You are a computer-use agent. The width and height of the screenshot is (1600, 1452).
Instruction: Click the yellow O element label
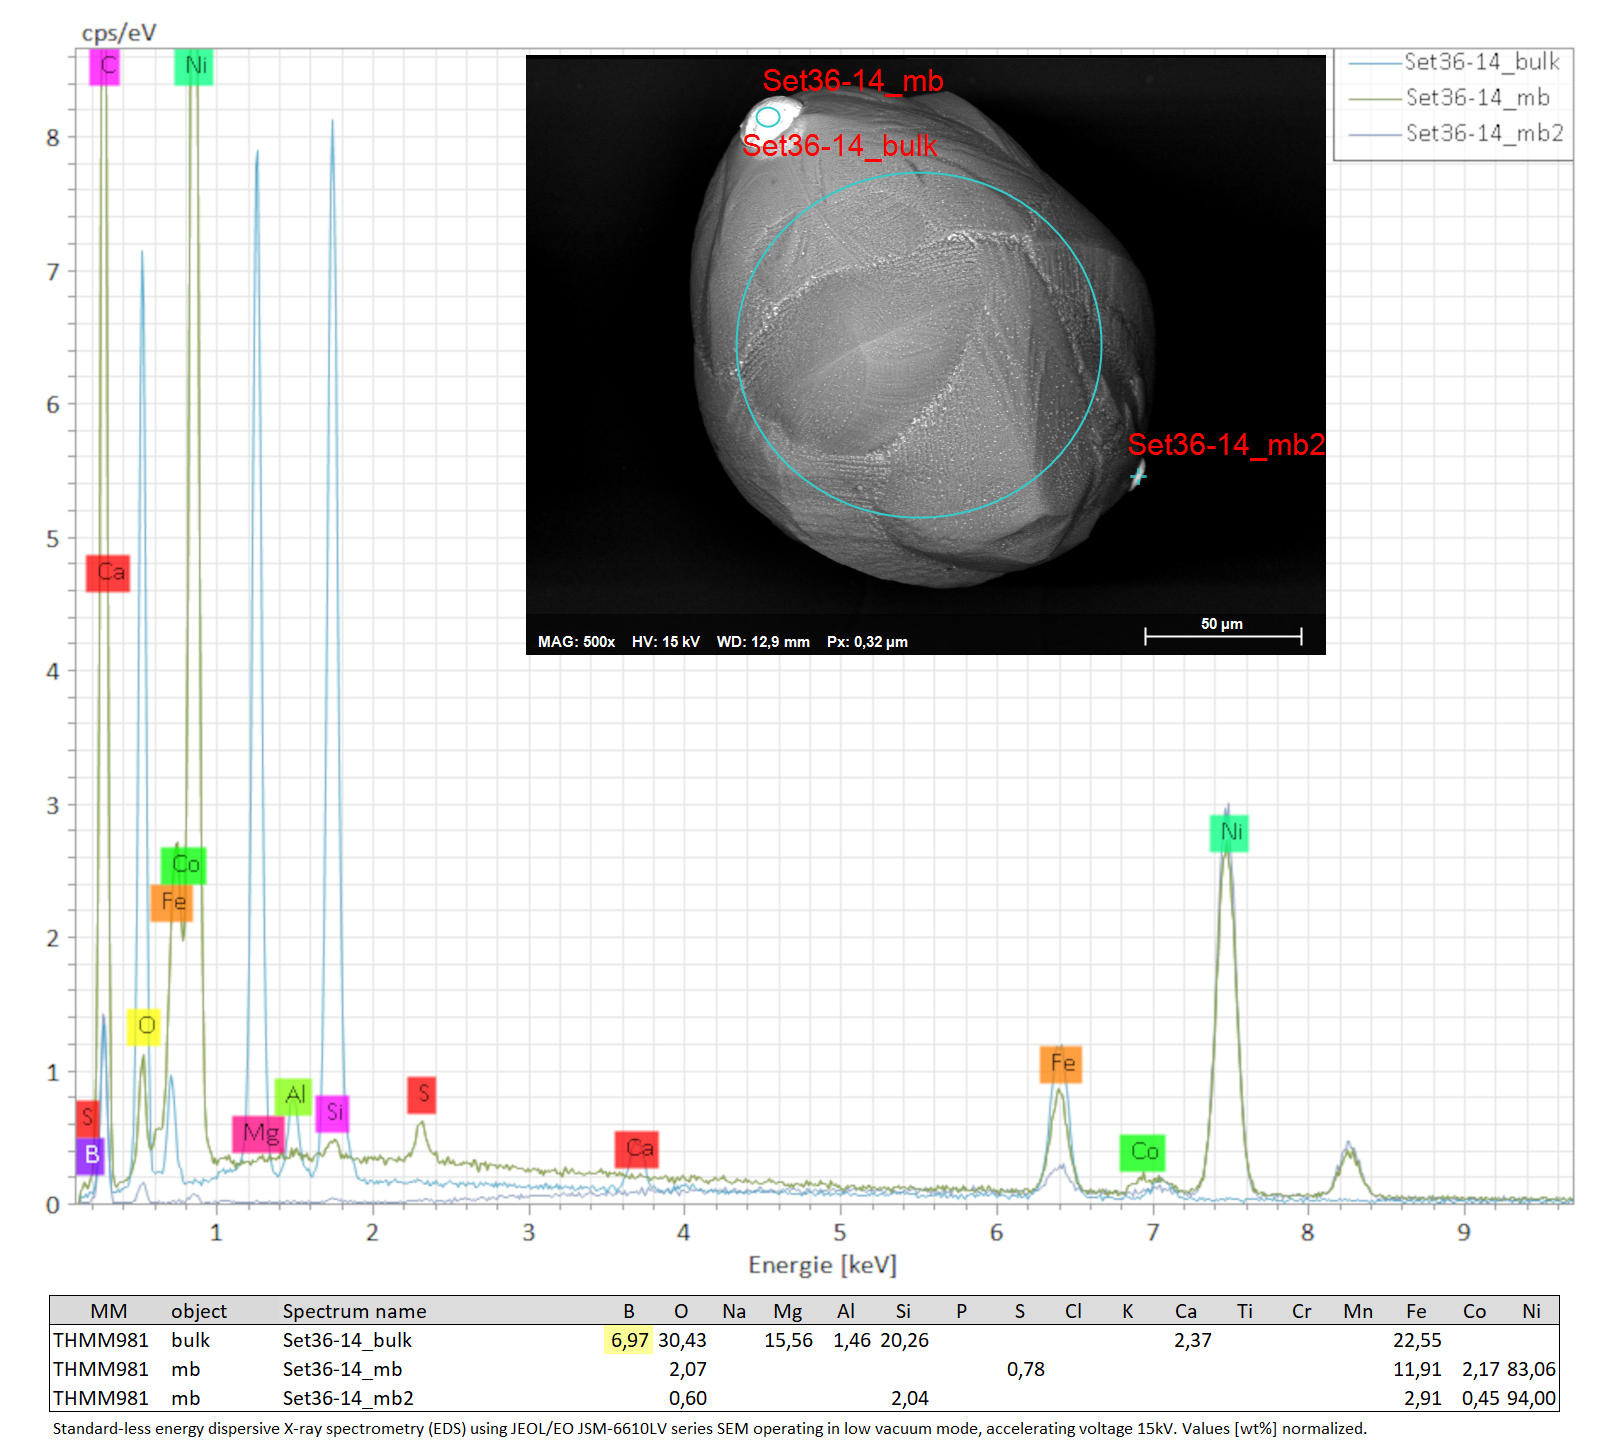pyautogui.click(x=144, y=1026)
